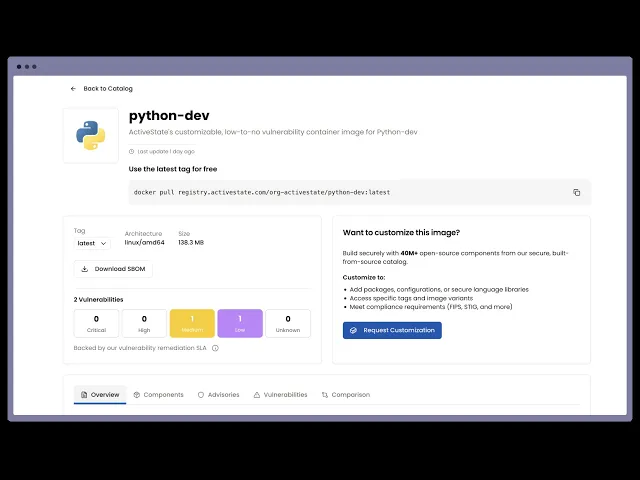Switch to the Components tab
This screenshot has width=640, height=480.
click(158, 395)
